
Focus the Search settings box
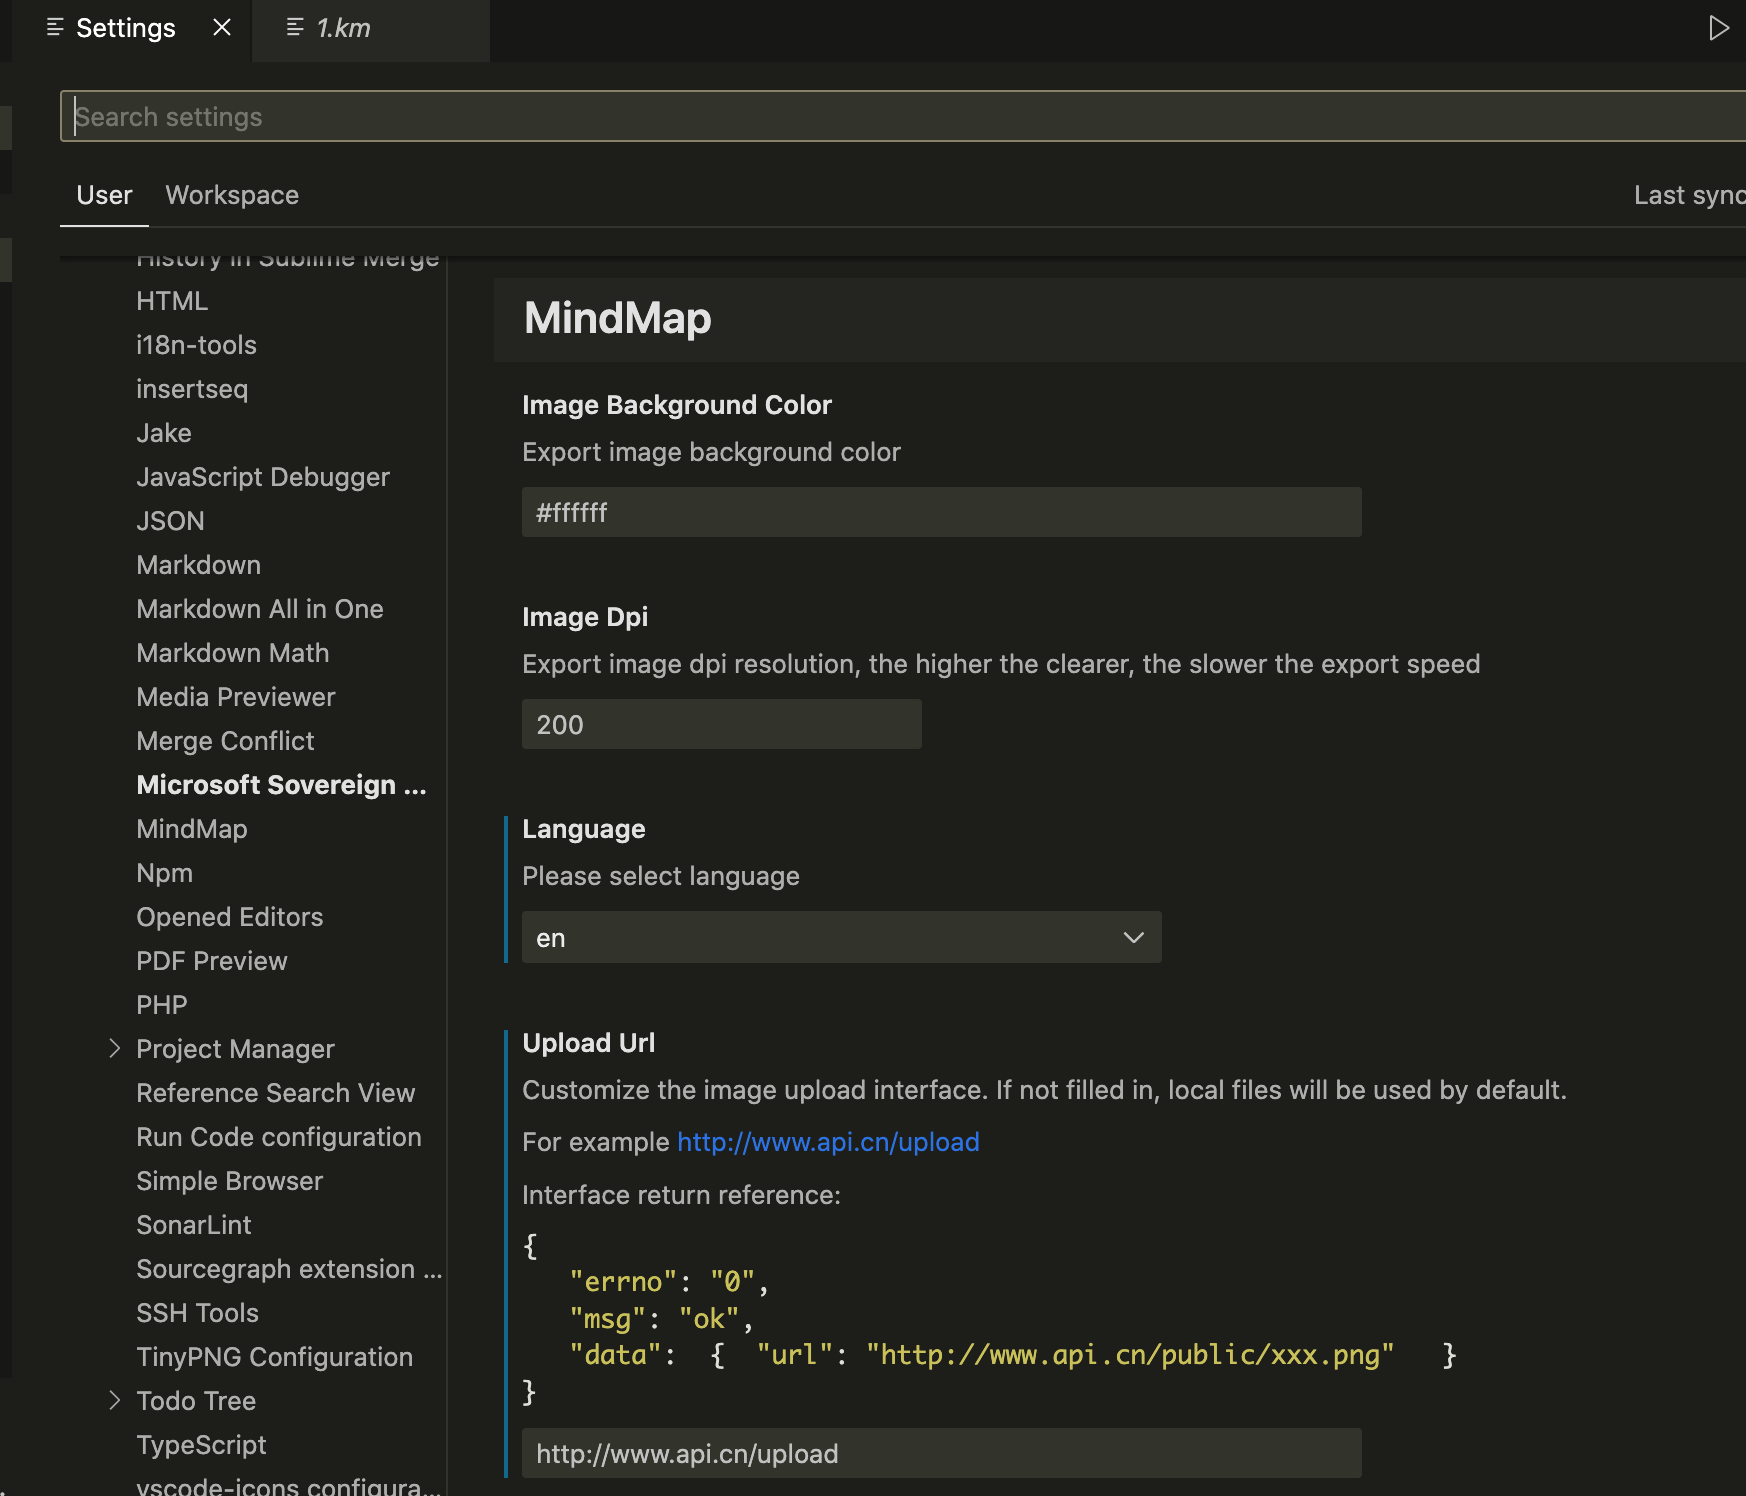[x=900, y=117]
